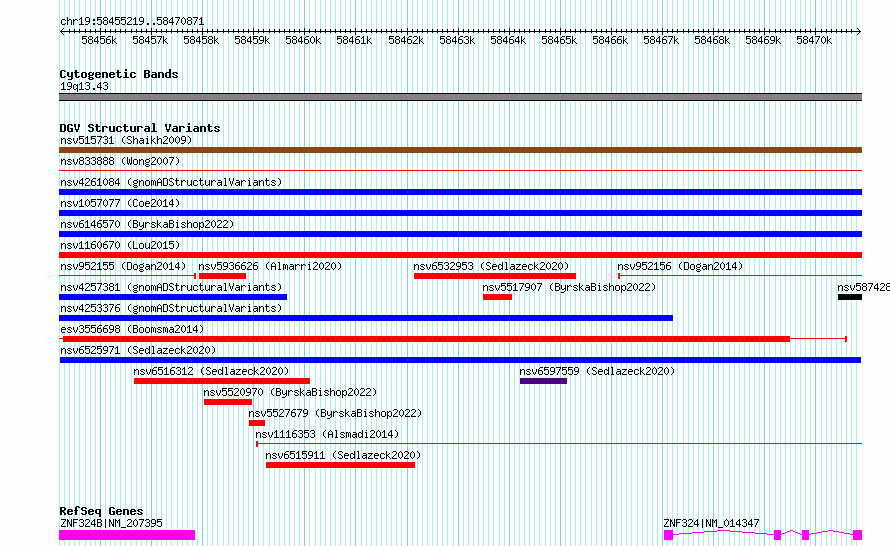Click the purple nsv6597559 variant bar
890x546 pixels.
pyautogui.click(x=543, y=381)
